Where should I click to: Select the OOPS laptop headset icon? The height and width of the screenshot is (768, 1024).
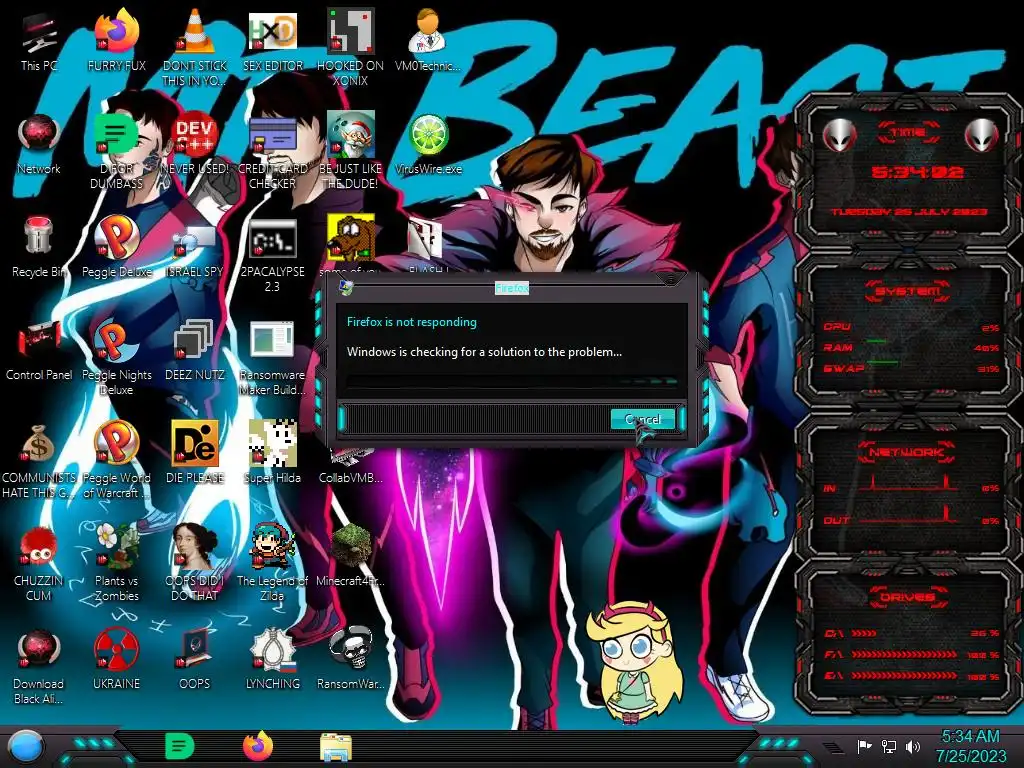[x=194, y=659]
